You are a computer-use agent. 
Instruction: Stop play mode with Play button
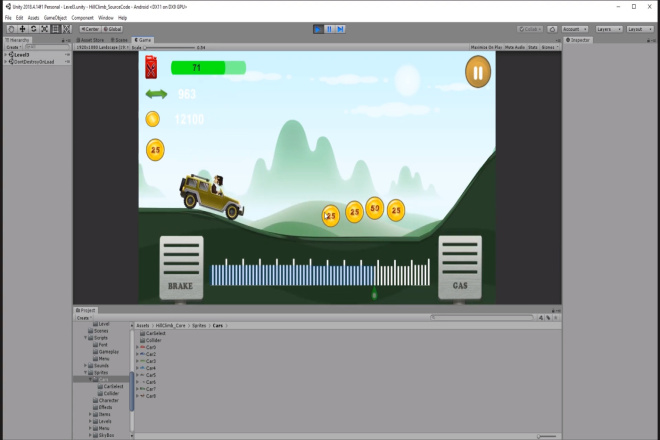click(x=318, y=29)
